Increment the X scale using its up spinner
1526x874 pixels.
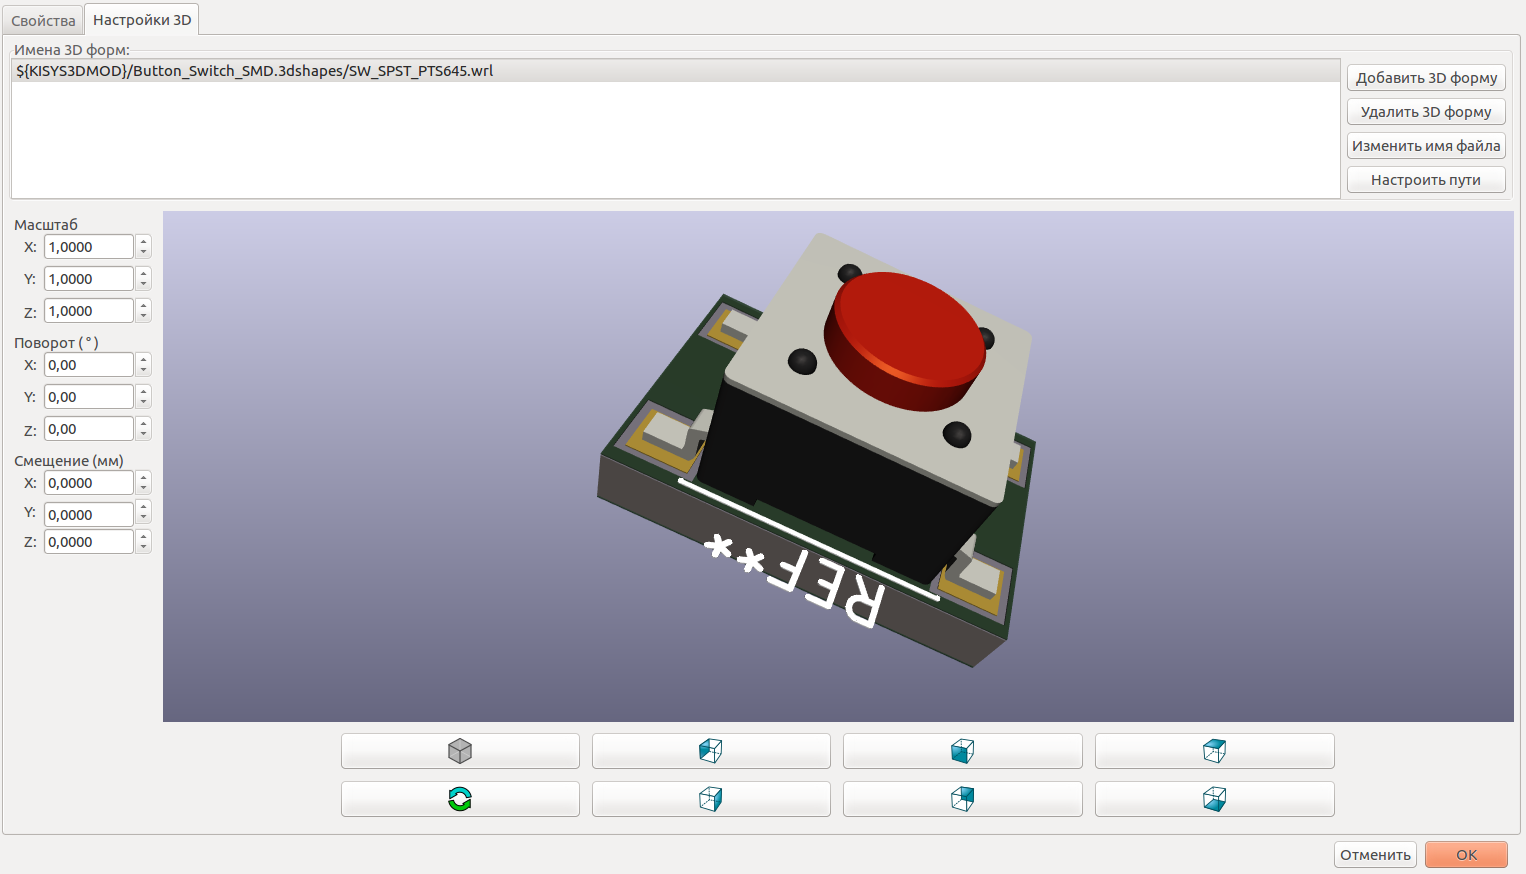click(x=144, y=241)
